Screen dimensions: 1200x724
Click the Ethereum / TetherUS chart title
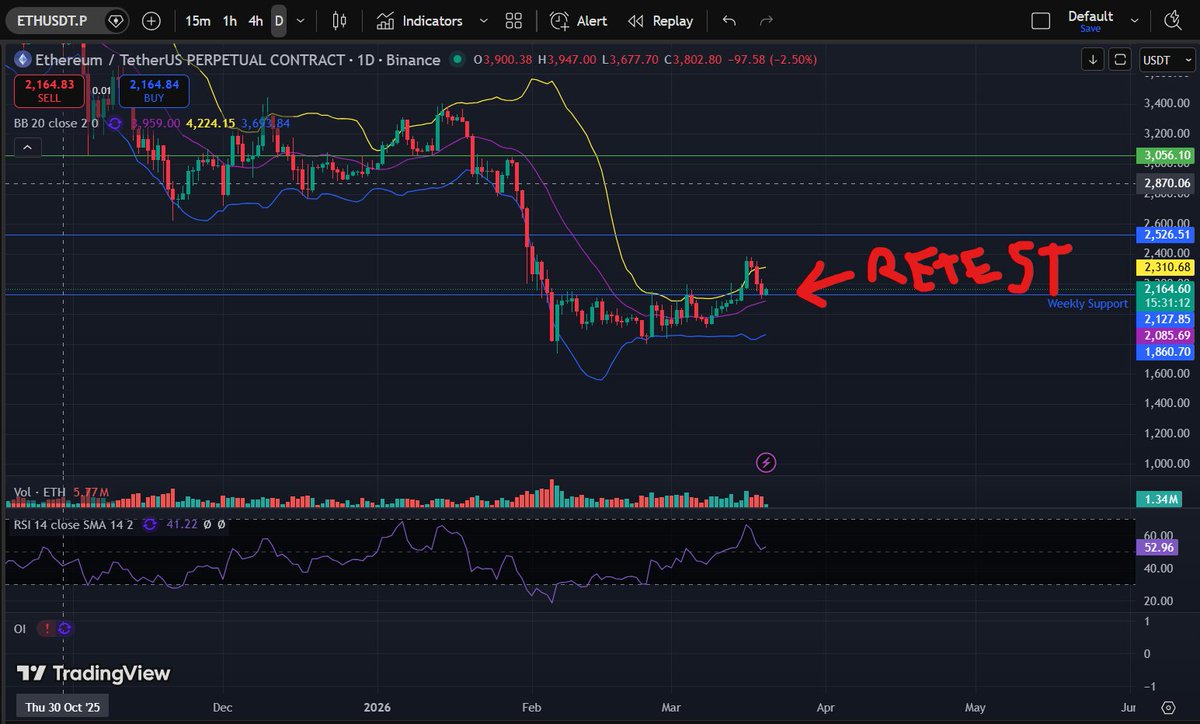(x=238, y=60)
